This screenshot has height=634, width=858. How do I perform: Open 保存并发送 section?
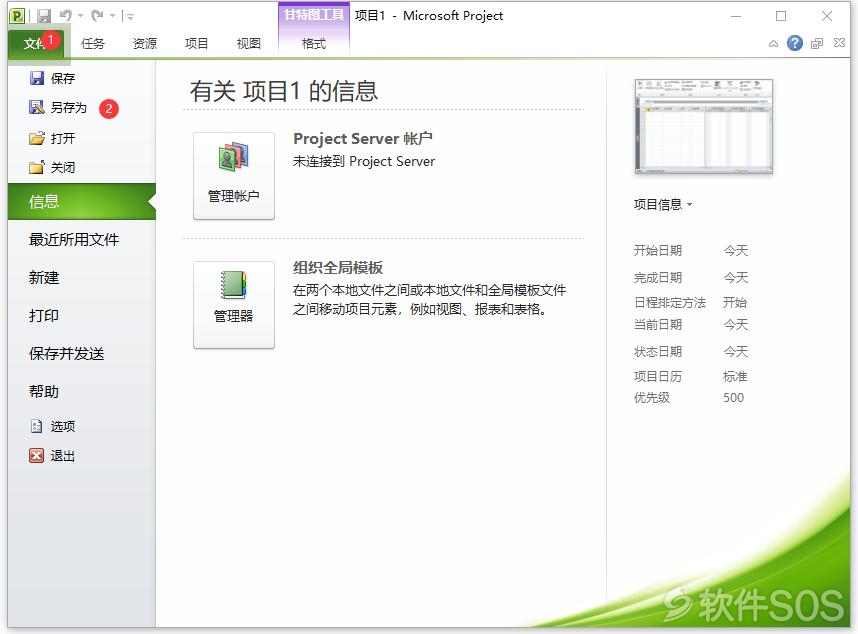click(66, 353)
